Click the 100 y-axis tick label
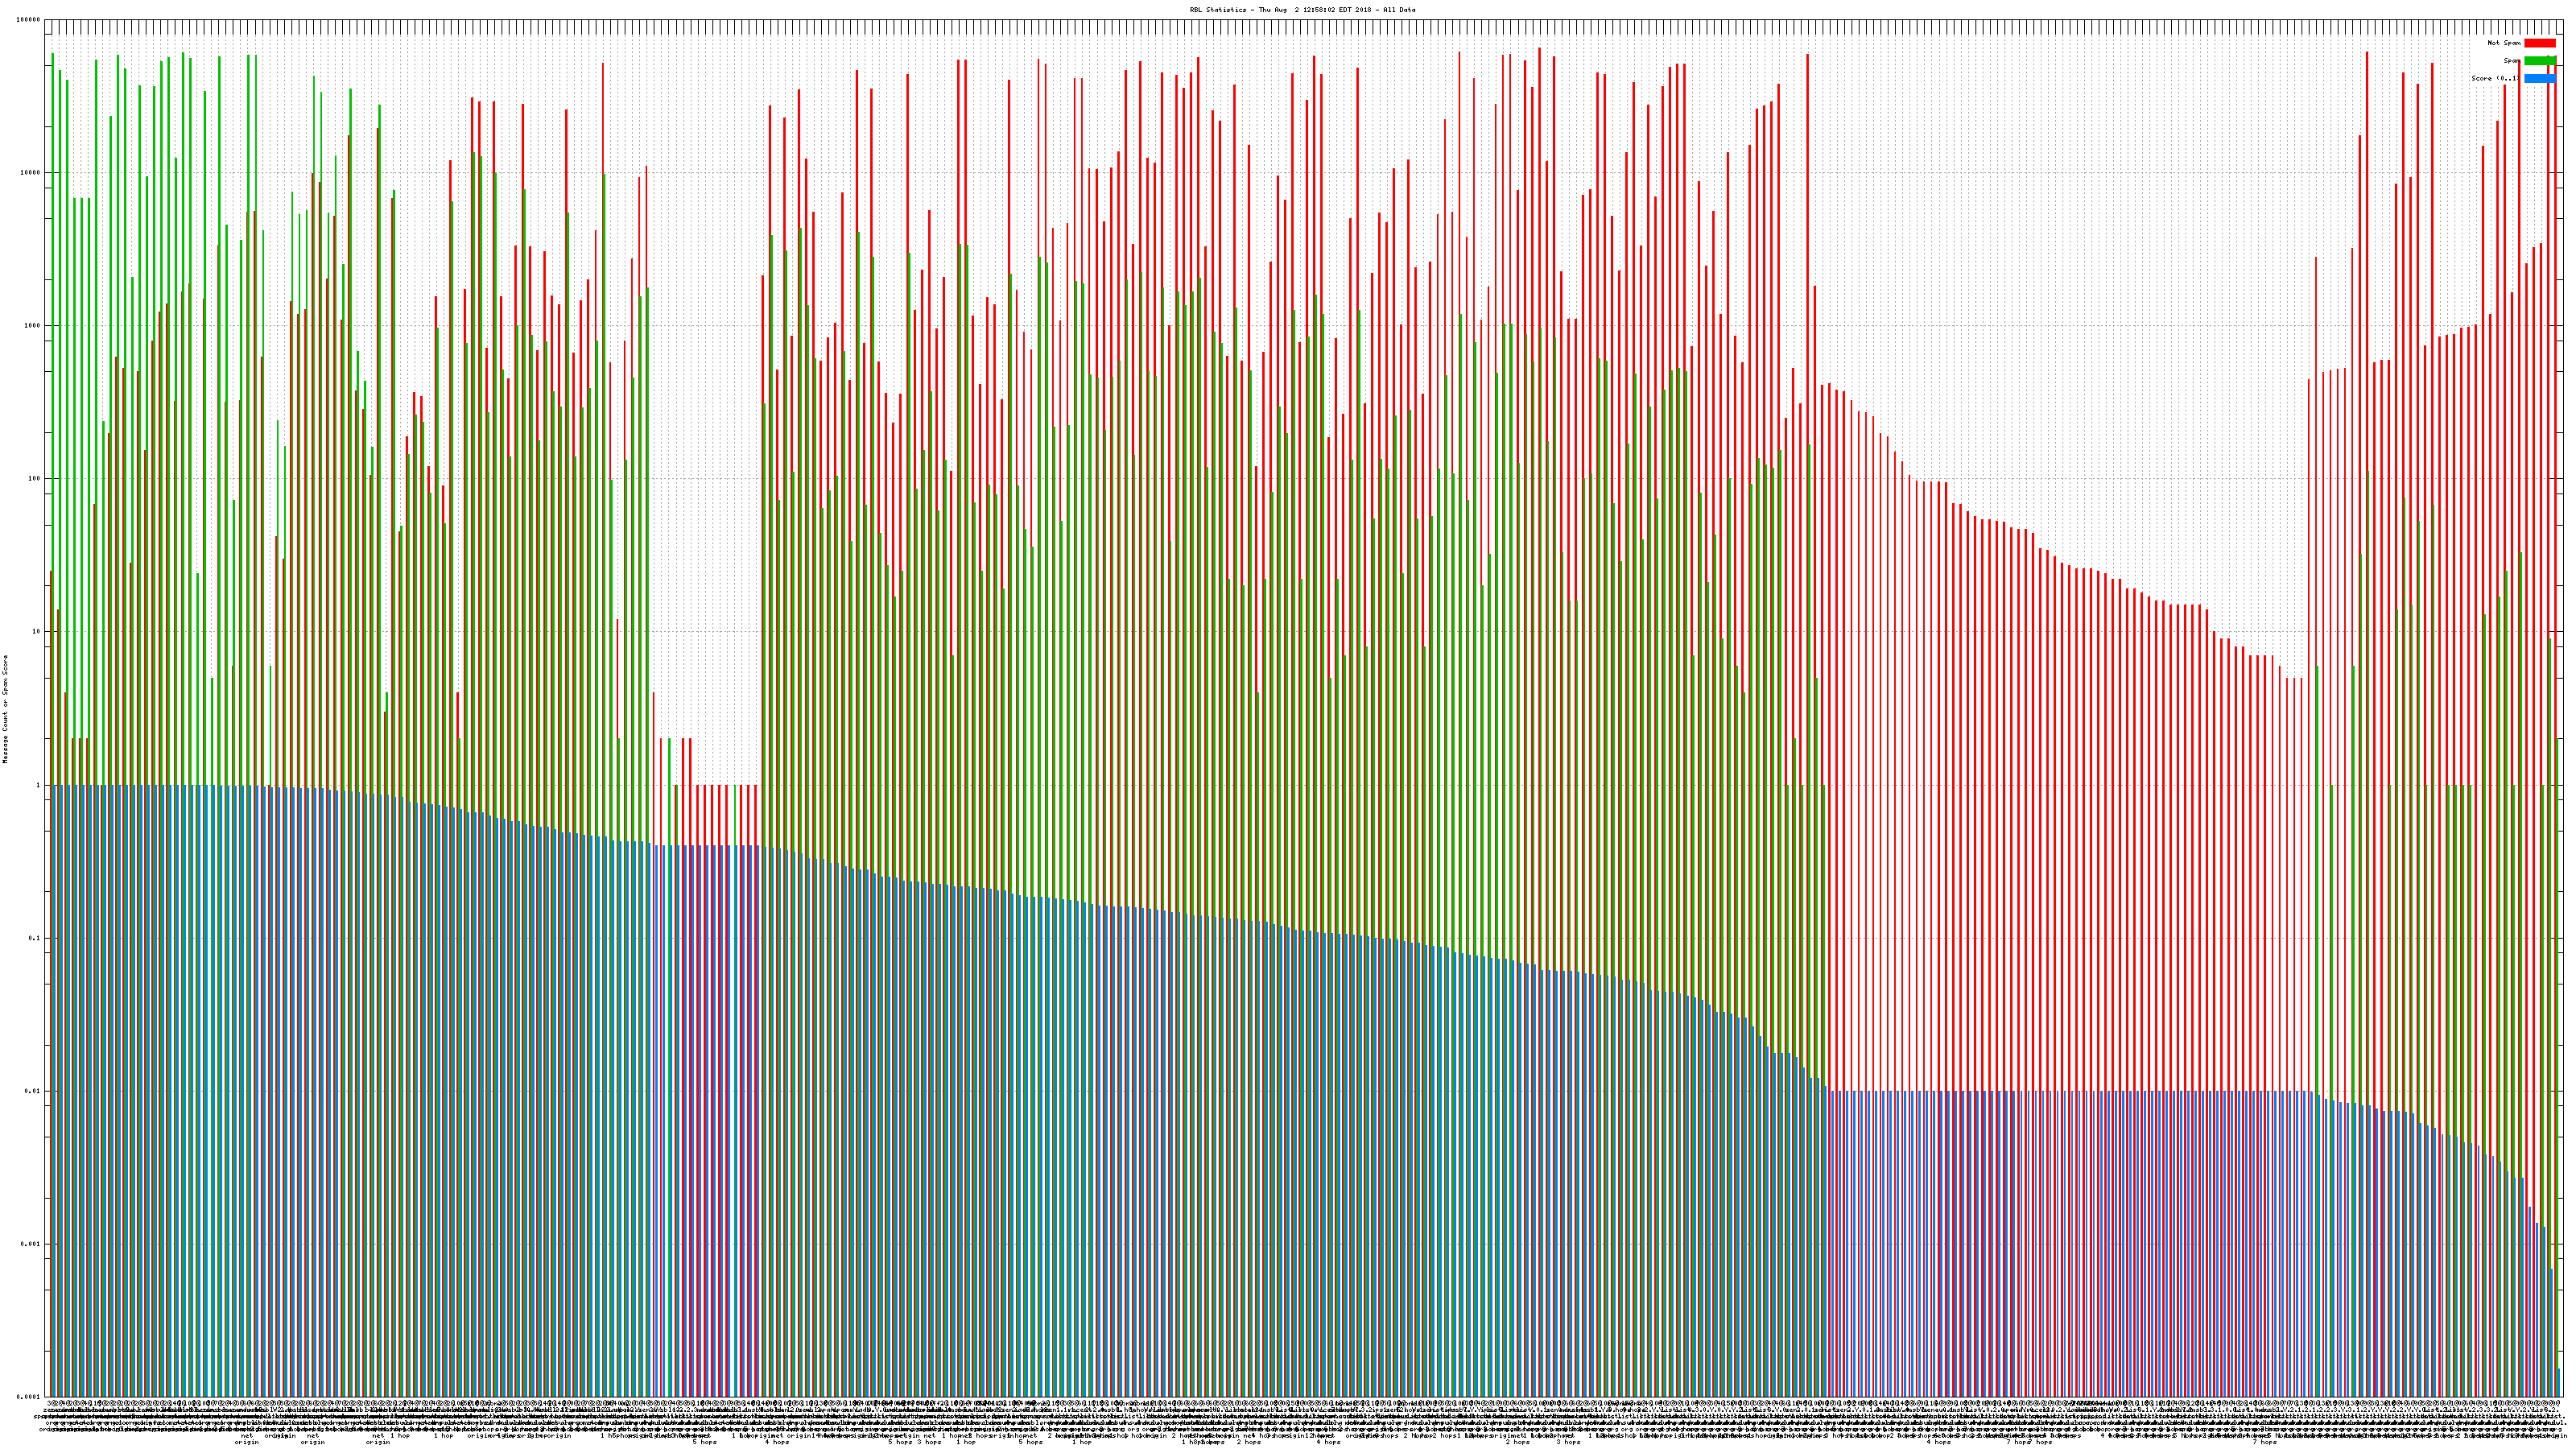 (x=33, y=479)
